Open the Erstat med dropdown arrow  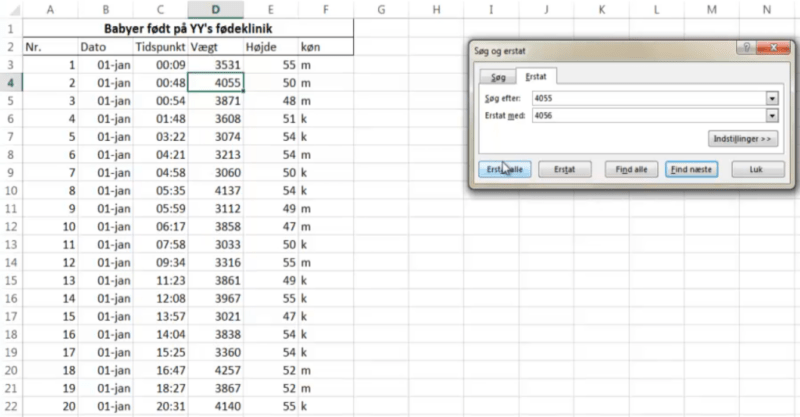tap(771, 115)
